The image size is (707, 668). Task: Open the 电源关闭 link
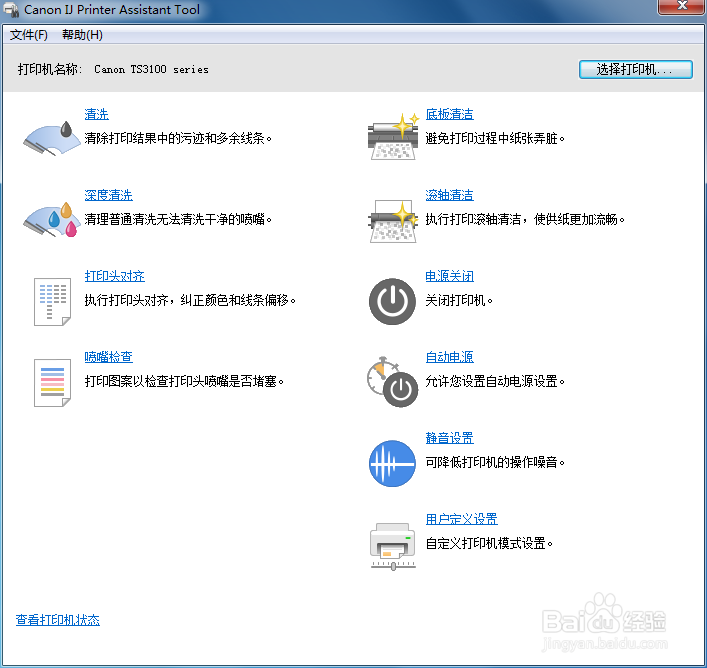[450, 276]
